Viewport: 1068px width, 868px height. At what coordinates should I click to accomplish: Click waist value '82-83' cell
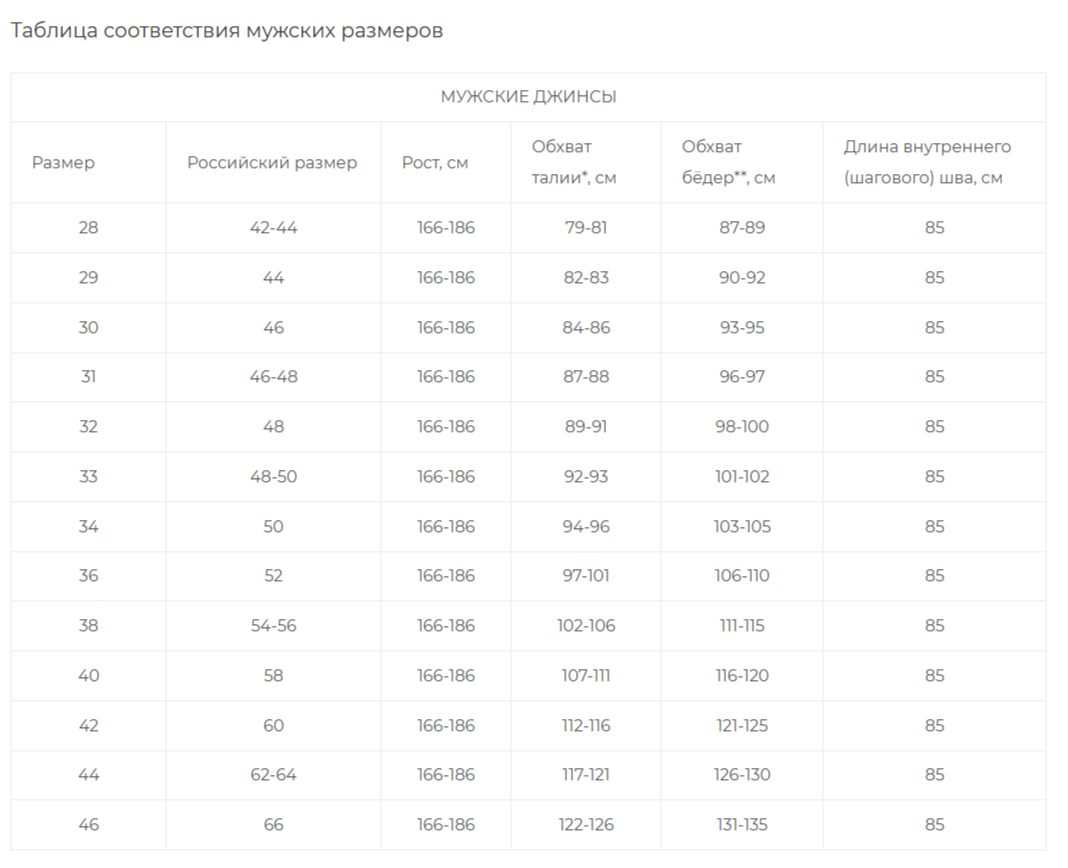coord(585,277)
